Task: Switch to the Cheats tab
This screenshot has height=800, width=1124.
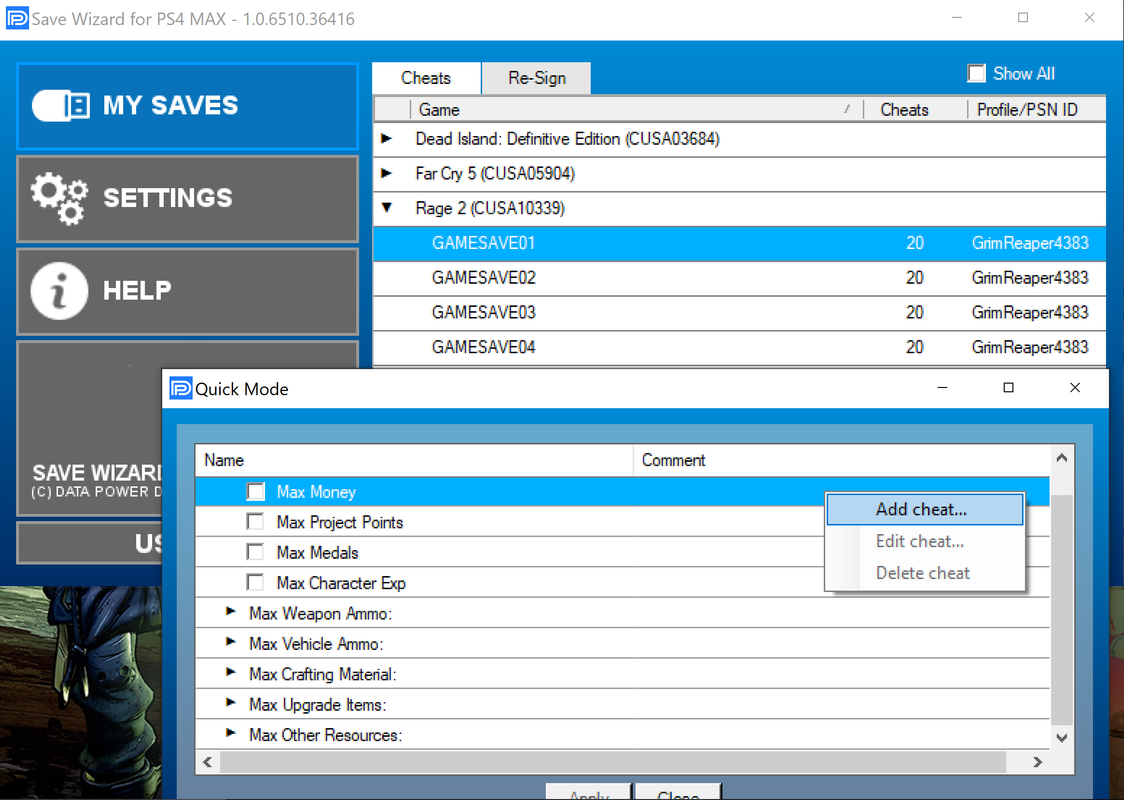Action: click(426, 78)
